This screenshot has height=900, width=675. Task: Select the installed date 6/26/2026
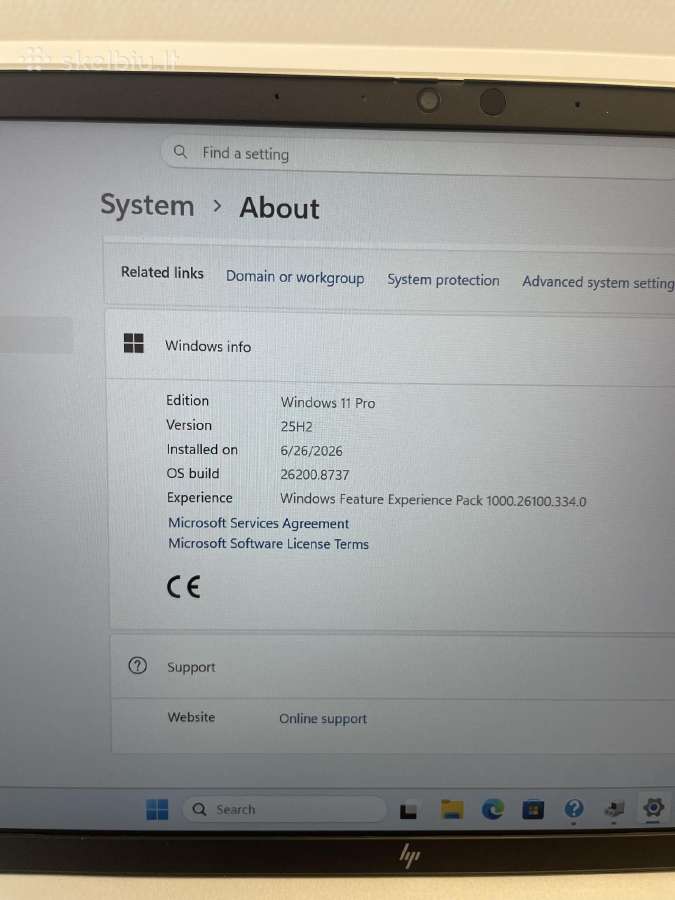[x=311, y=451]
